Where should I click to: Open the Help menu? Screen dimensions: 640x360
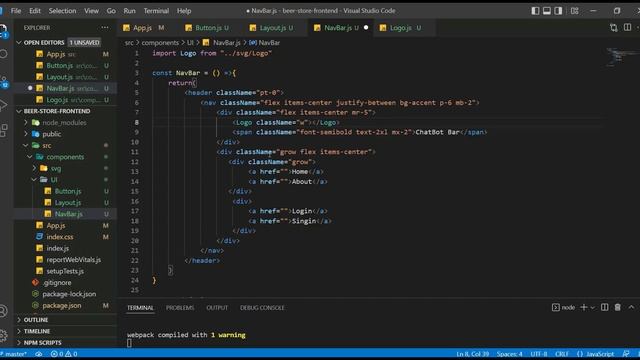[x=184, y=11]
